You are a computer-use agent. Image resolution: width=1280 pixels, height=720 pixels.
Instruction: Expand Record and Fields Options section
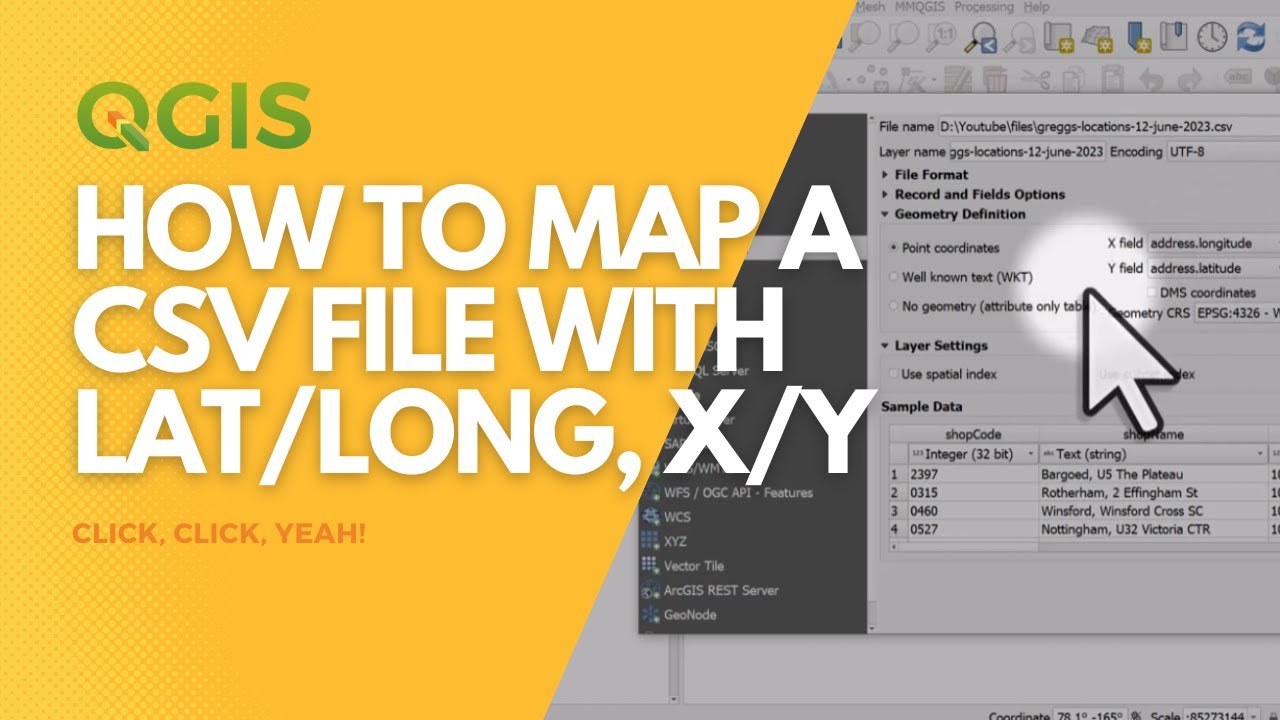point(973,194)
